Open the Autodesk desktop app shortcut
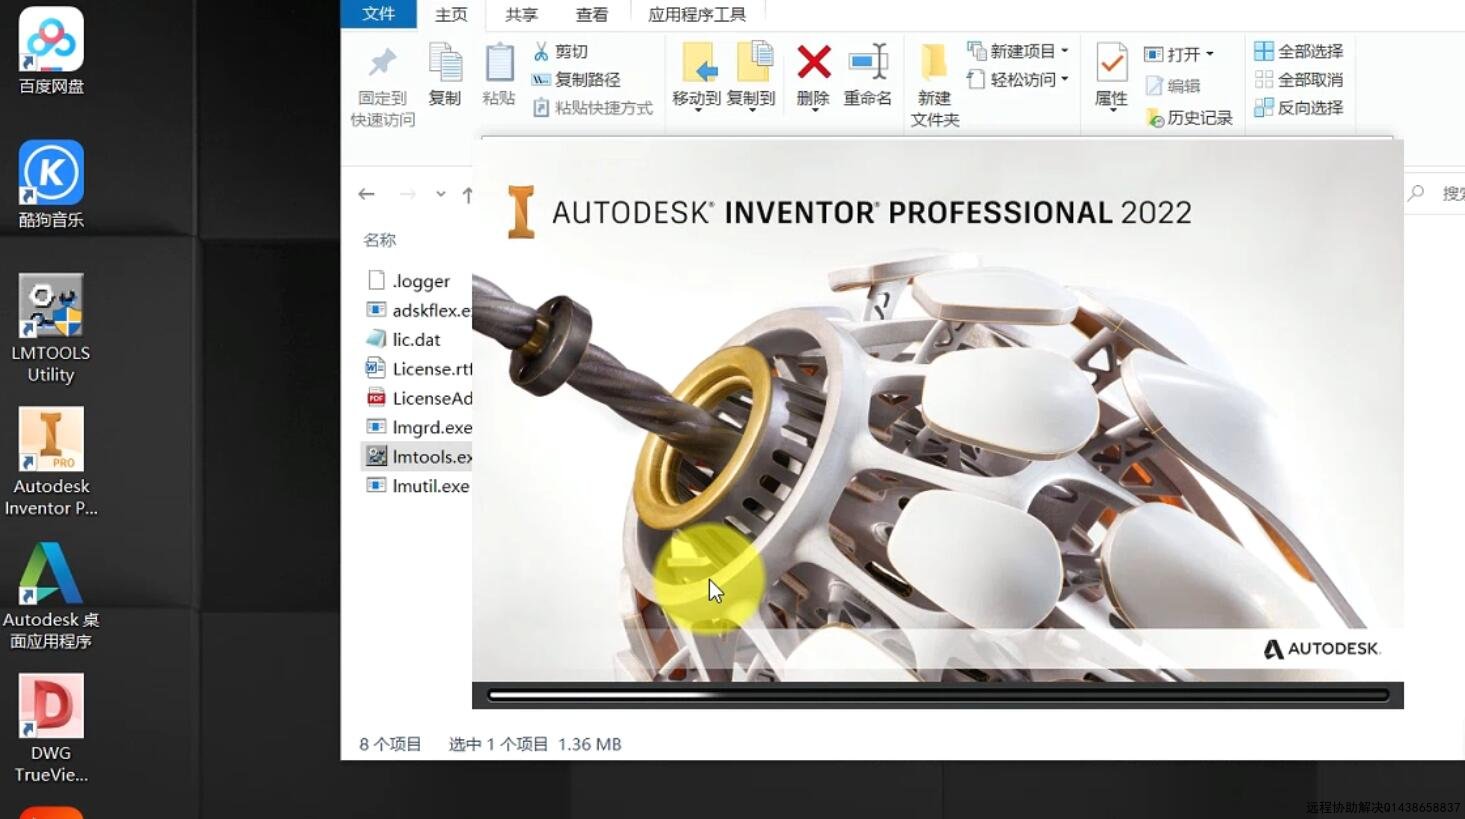The width and height of the screenshot is (1465, 819). click(51, 596)
